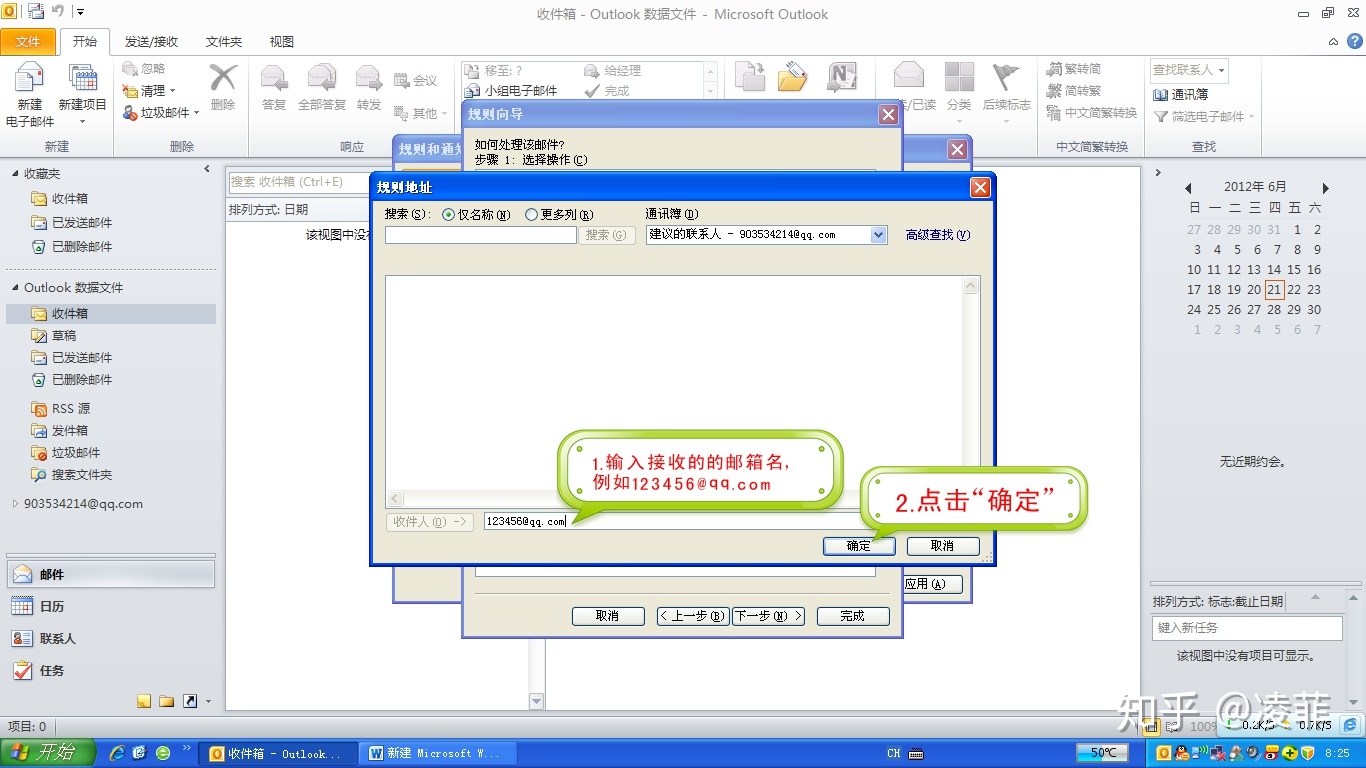Go to next month in calendar navigator
1366x768 pixels.
tap(1326, 188)
